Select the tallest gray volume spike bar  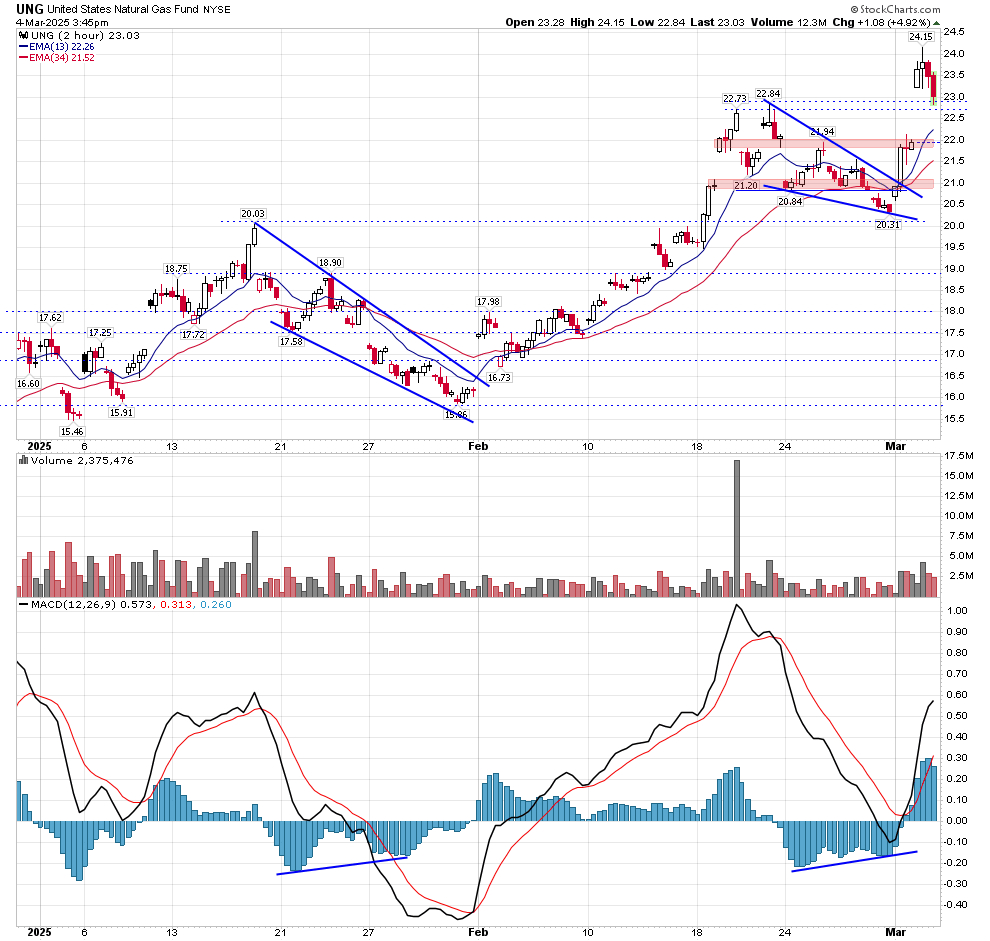pos(737,527)
